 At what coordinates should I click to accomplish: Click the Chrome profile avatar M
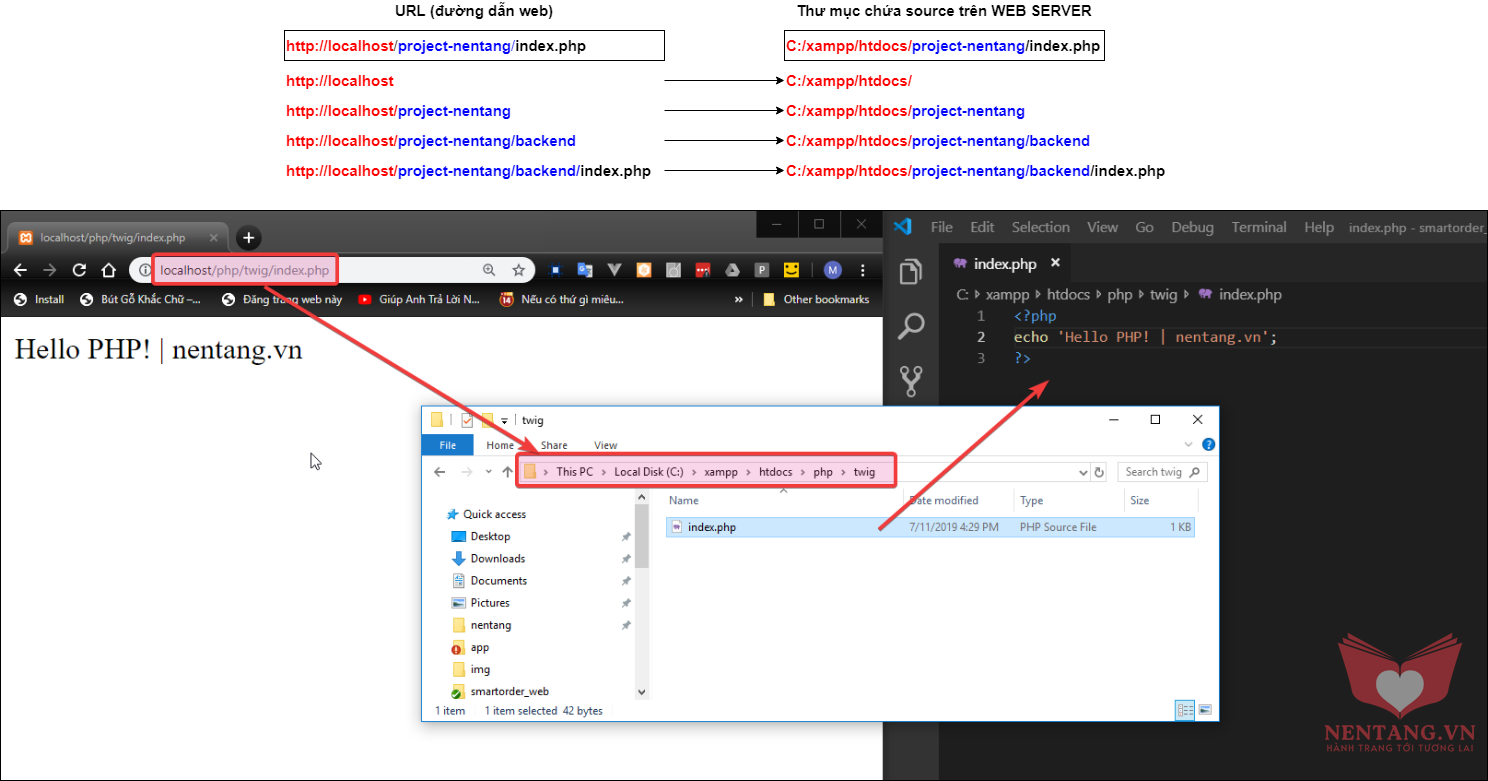coord(832,270)
